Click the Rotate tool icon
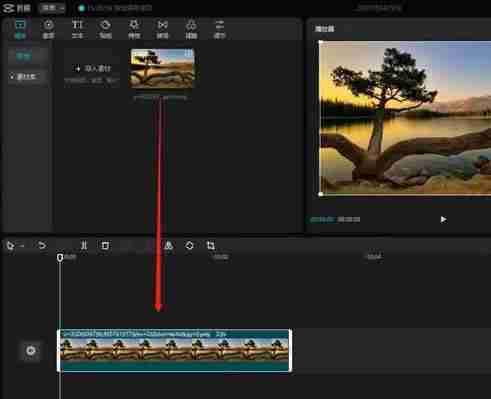This screenshot has width=491, height=399. (189, 246)
